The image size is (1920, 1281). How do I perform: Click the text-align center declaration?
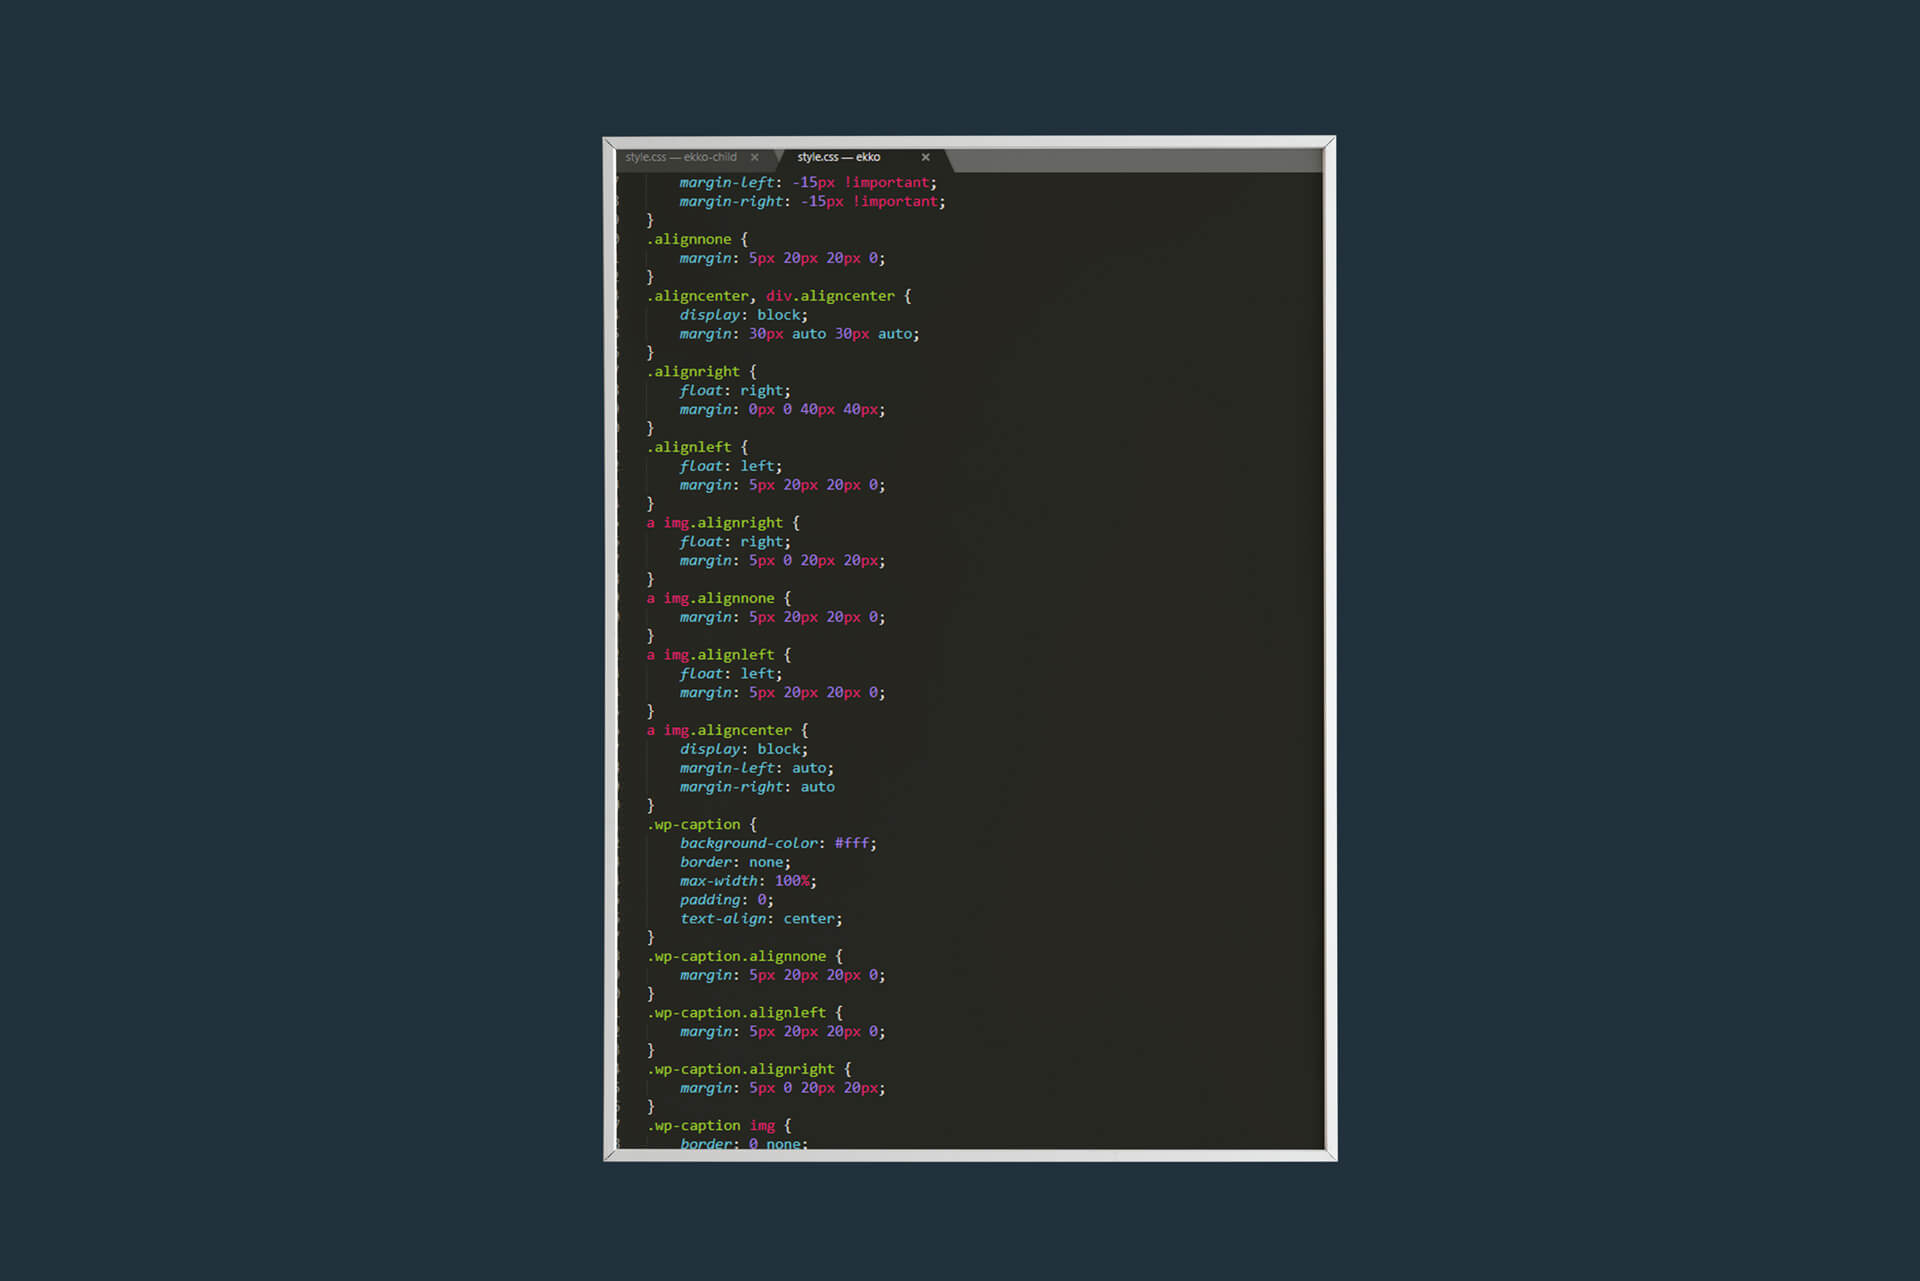click(x=760, y=919)
